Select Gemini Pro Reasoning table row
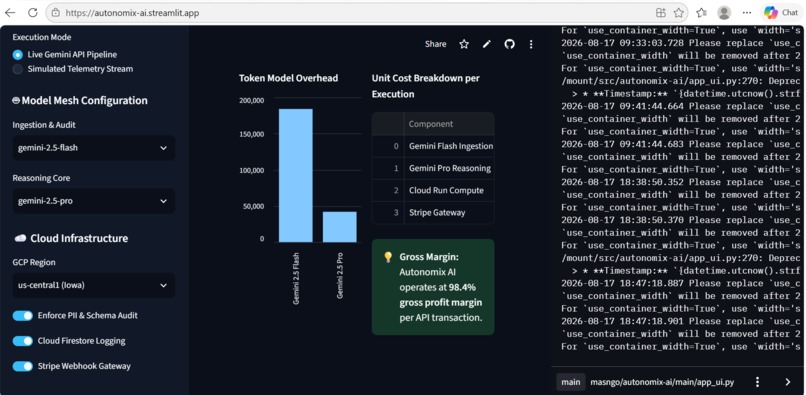This screenshot has height=395, width=806. (433, 168)
